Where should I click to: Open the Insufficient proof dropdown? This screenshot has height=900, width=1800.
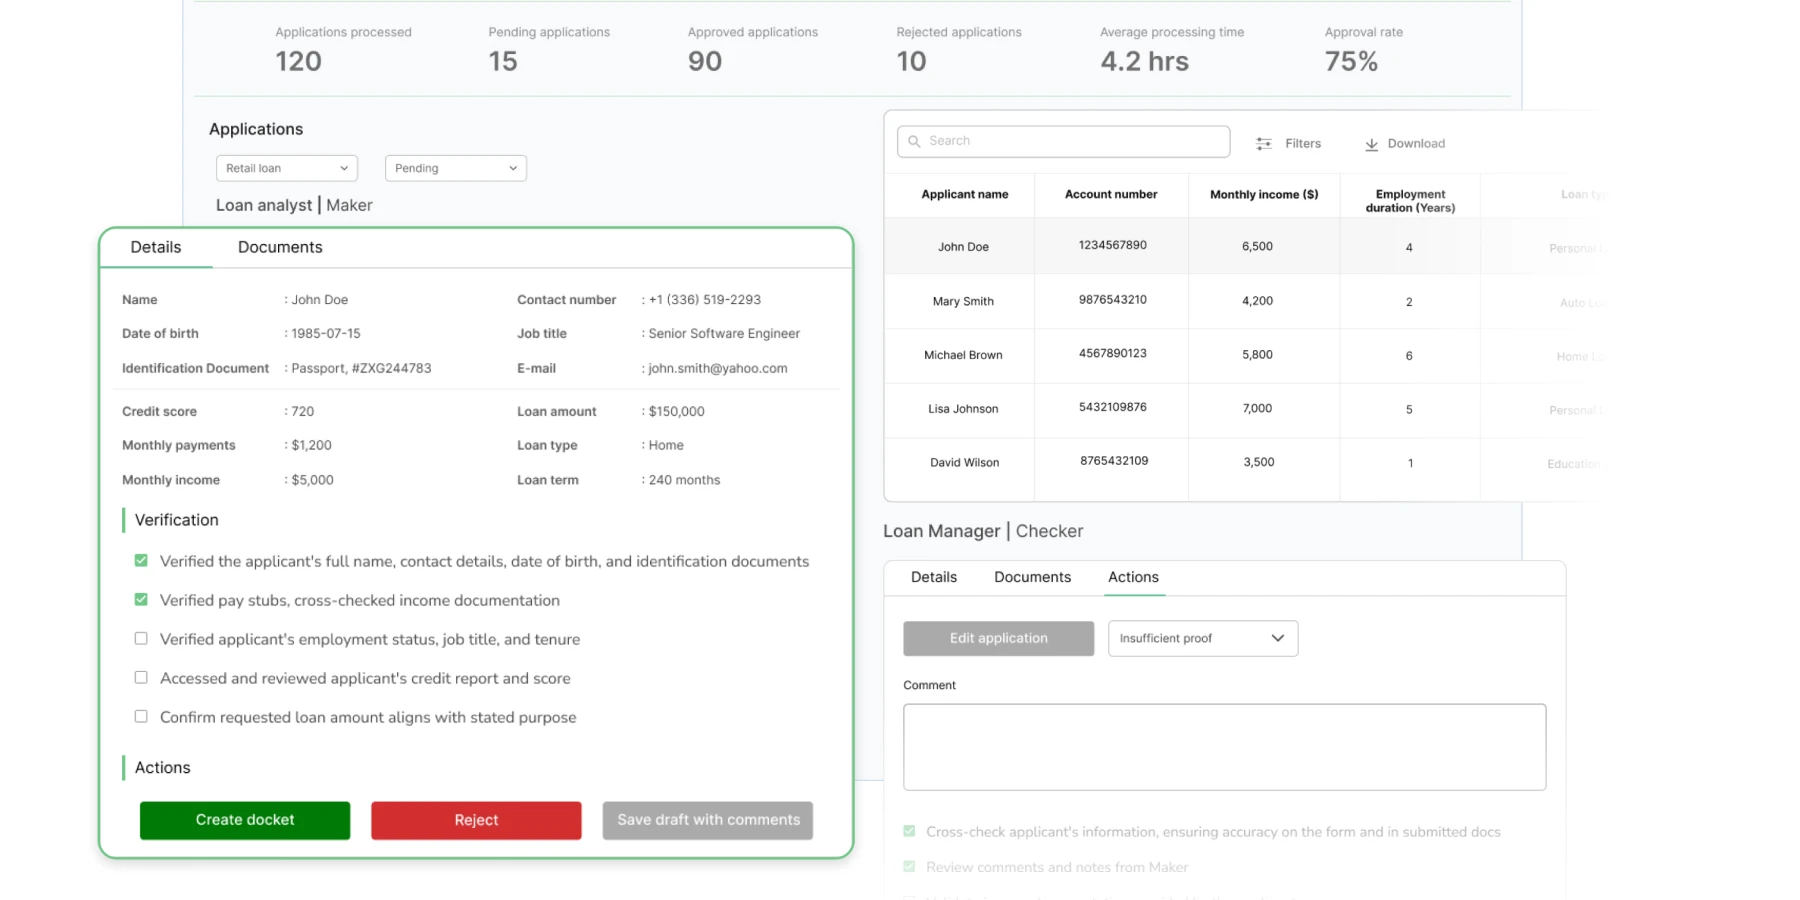tap(1202, 638)
